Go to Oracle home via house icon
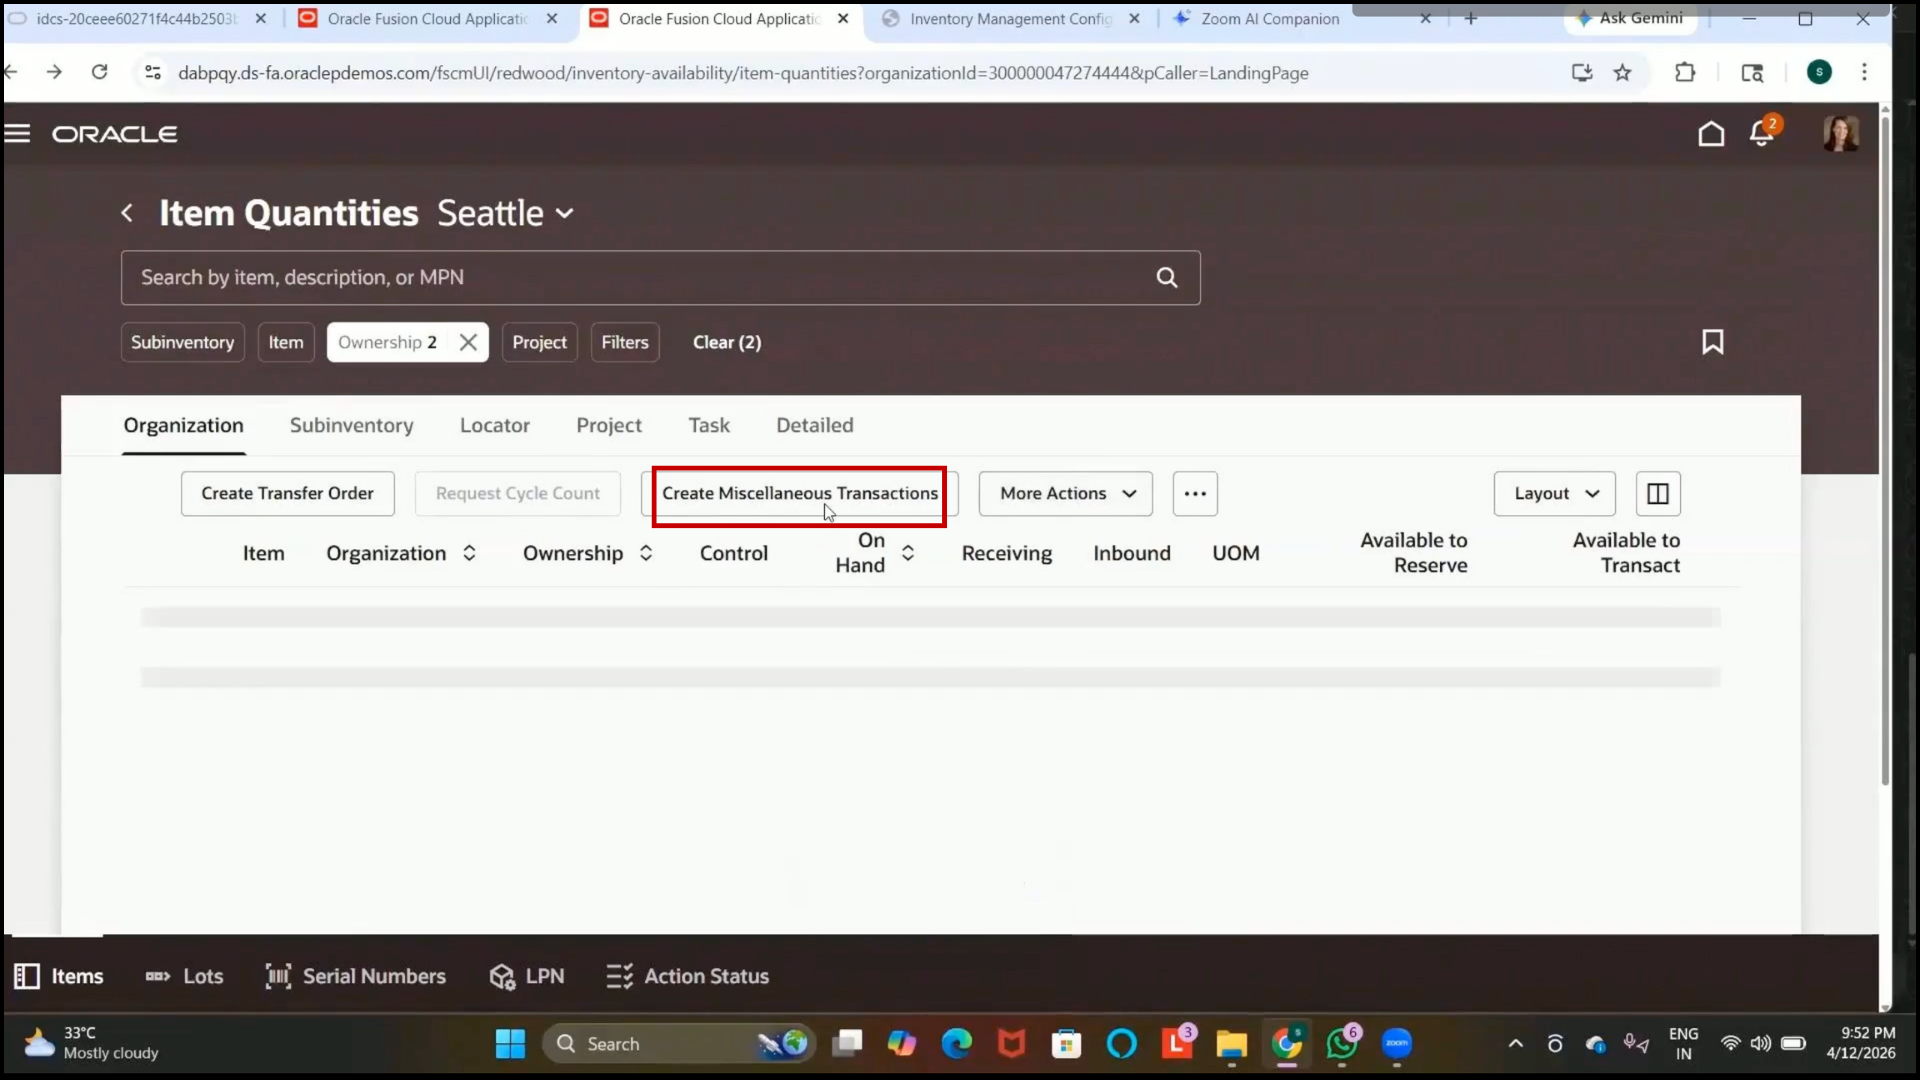Viewport: 1920px width, 1080px height. click(1711, 134)
